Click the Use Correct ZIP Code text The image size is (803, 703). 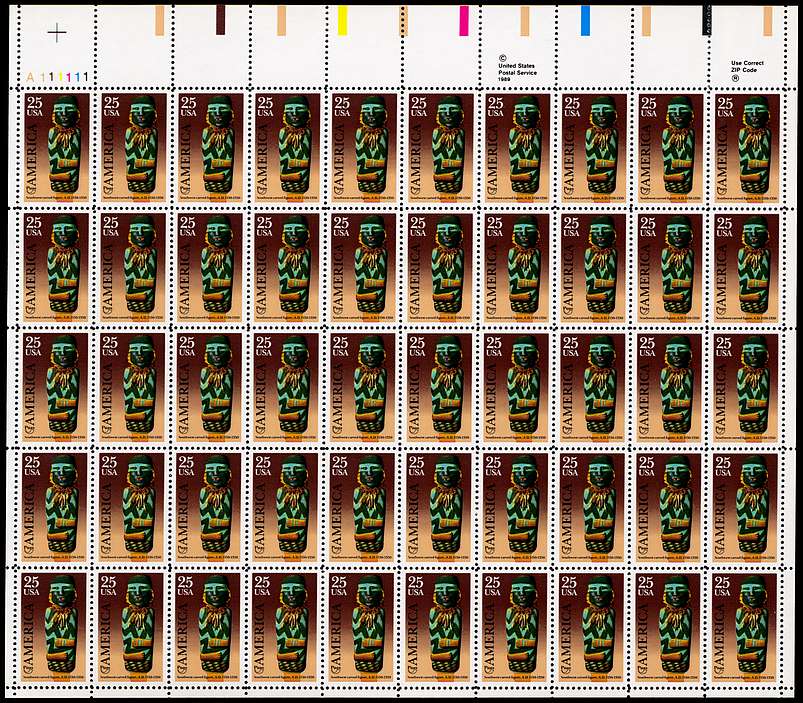(747, 66)
